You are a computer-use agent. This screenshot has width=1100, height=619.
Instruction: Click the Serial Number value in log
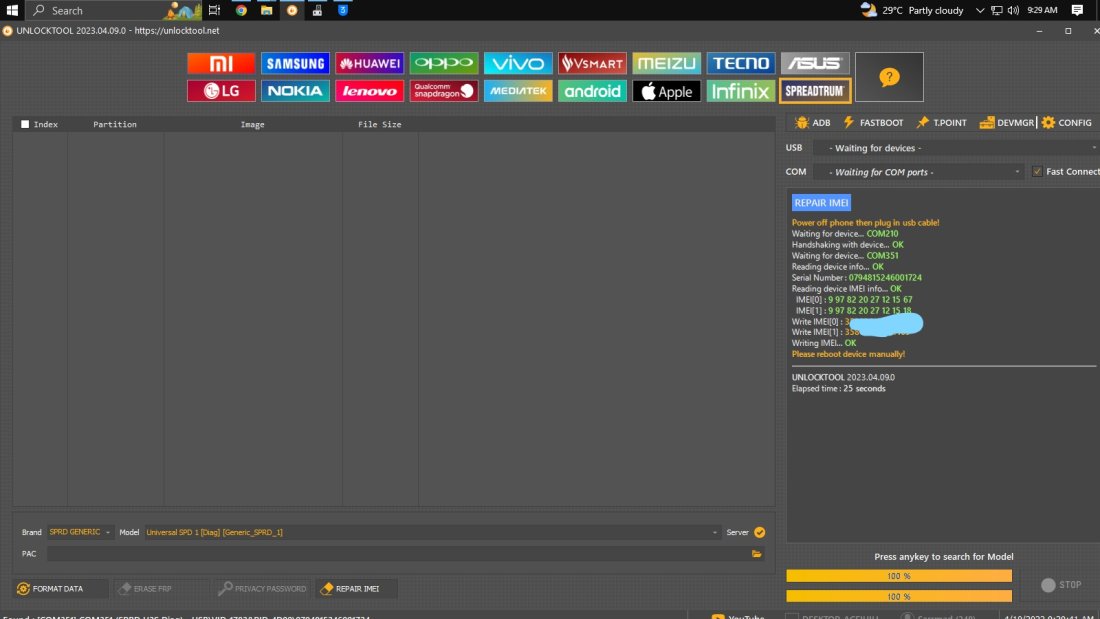tap(885, 278)
